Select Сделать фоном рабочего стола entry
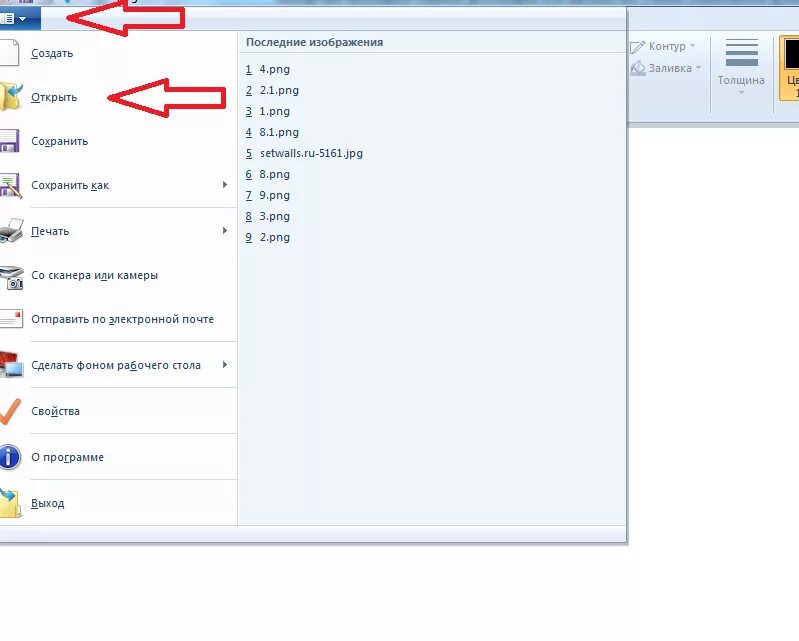Screen dimensions: 799x641 [116, 365]
